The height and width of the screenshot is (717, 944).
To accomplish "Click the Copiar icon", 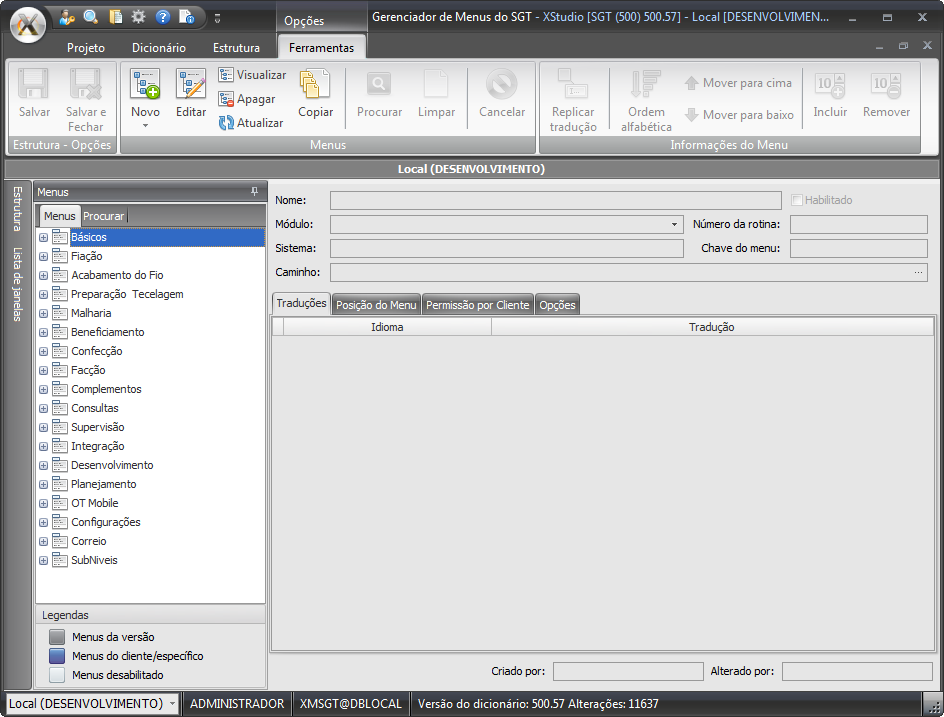I will [x=315, y=84].
